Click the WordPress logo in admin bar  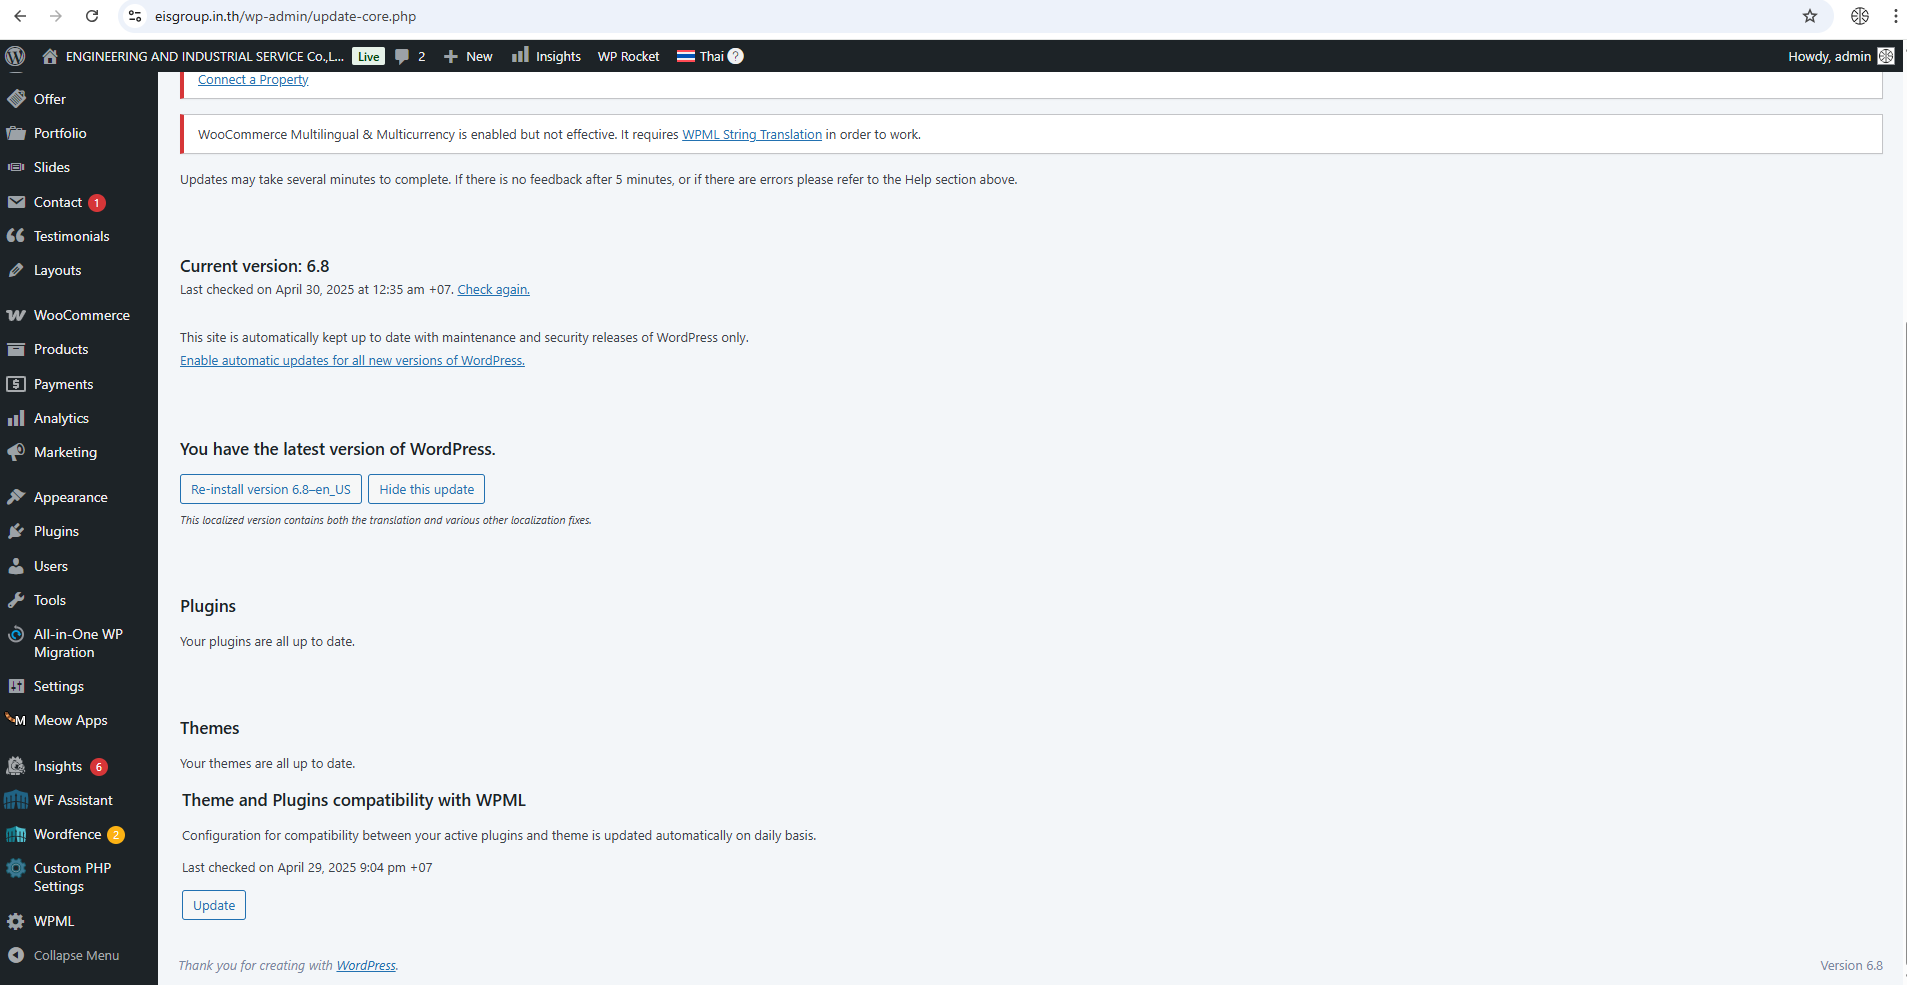(x=15, y=56)
